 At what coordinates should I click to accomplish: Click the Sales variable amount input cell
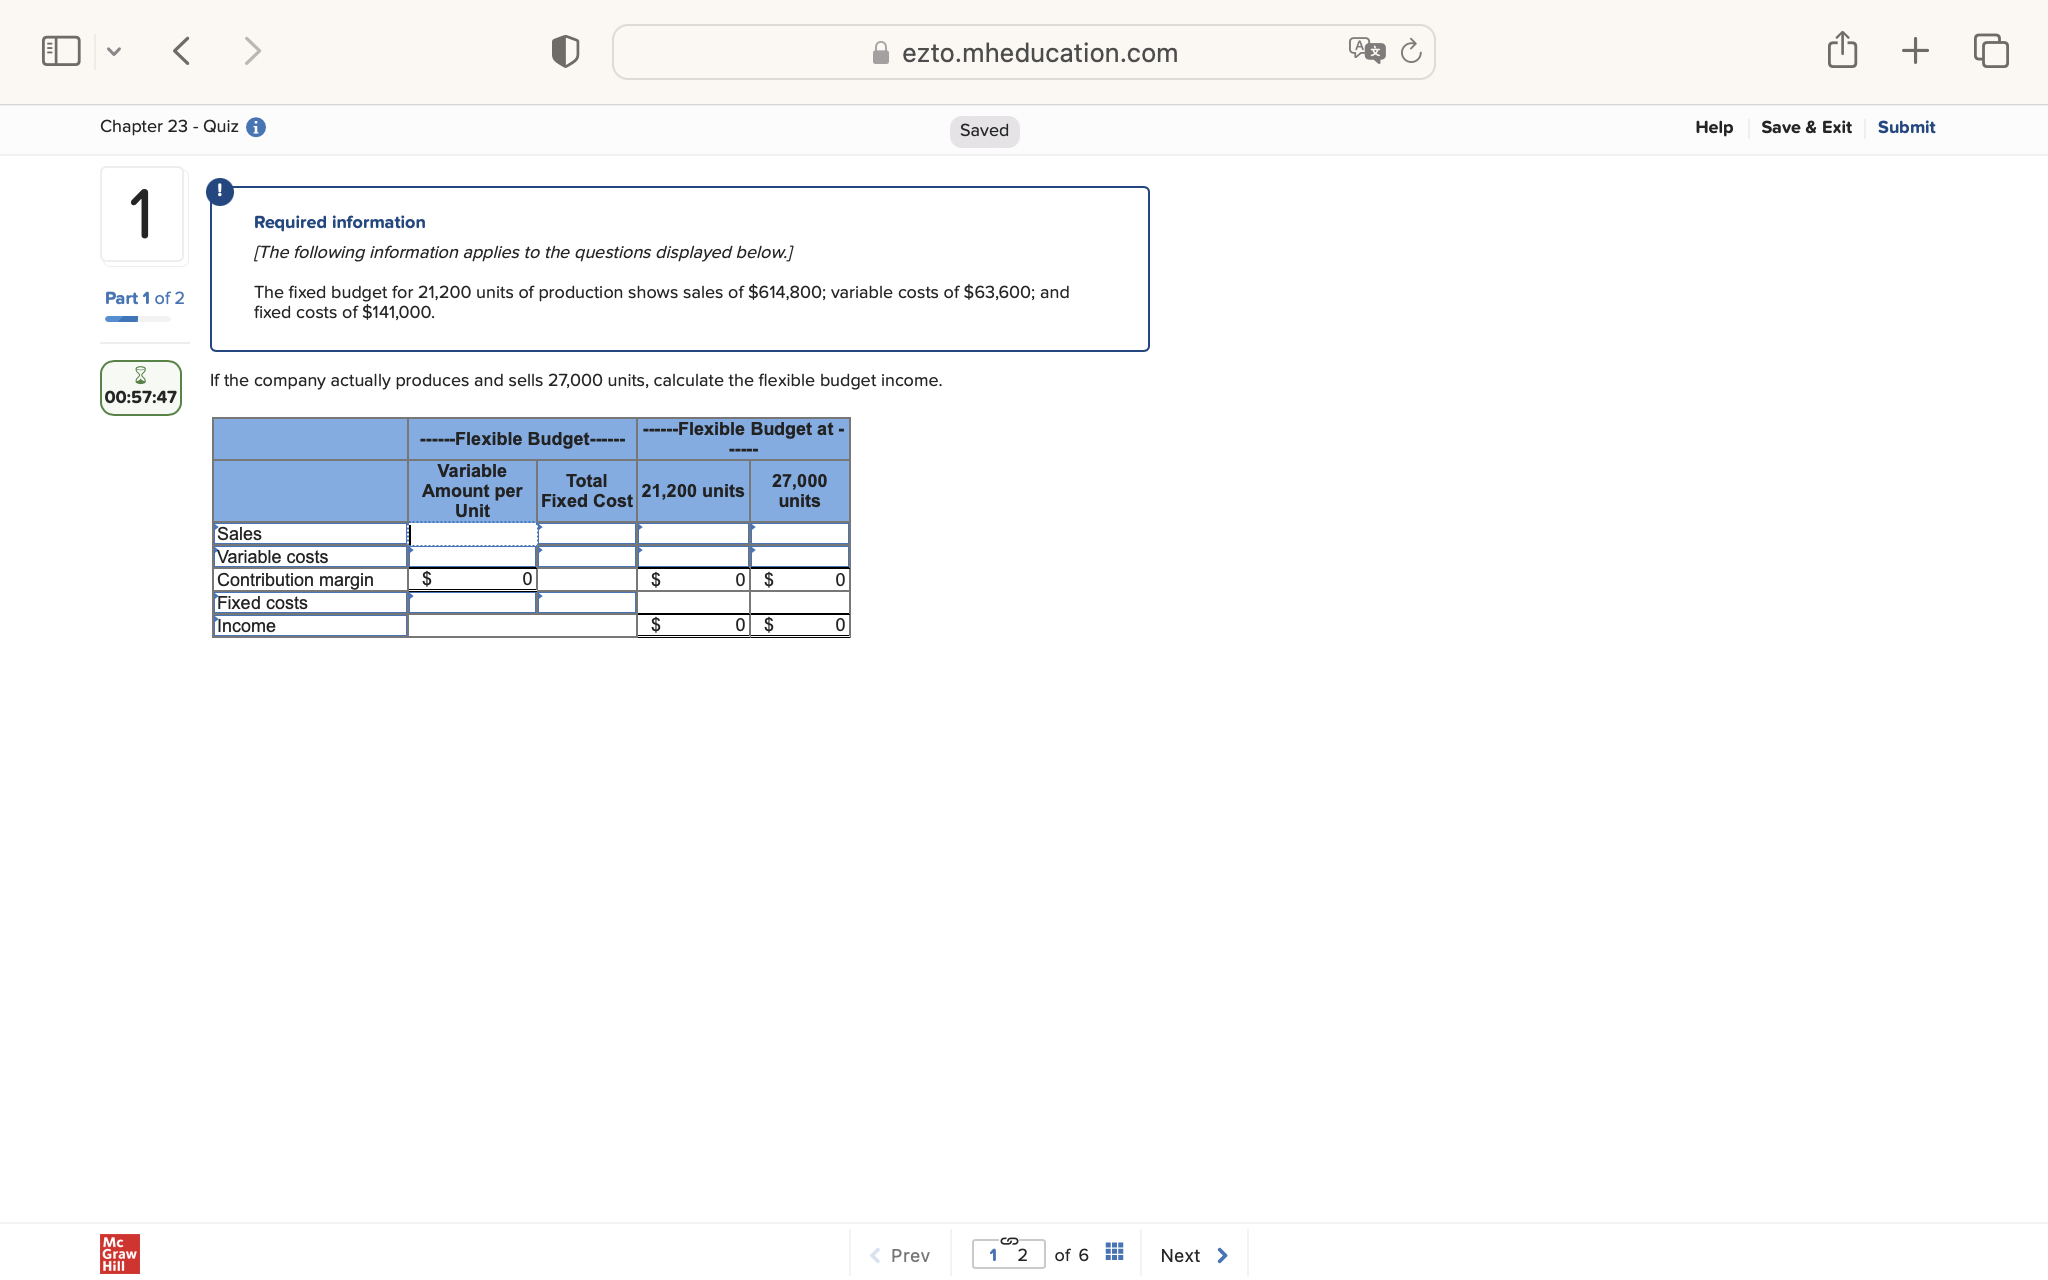coord(471,534)
